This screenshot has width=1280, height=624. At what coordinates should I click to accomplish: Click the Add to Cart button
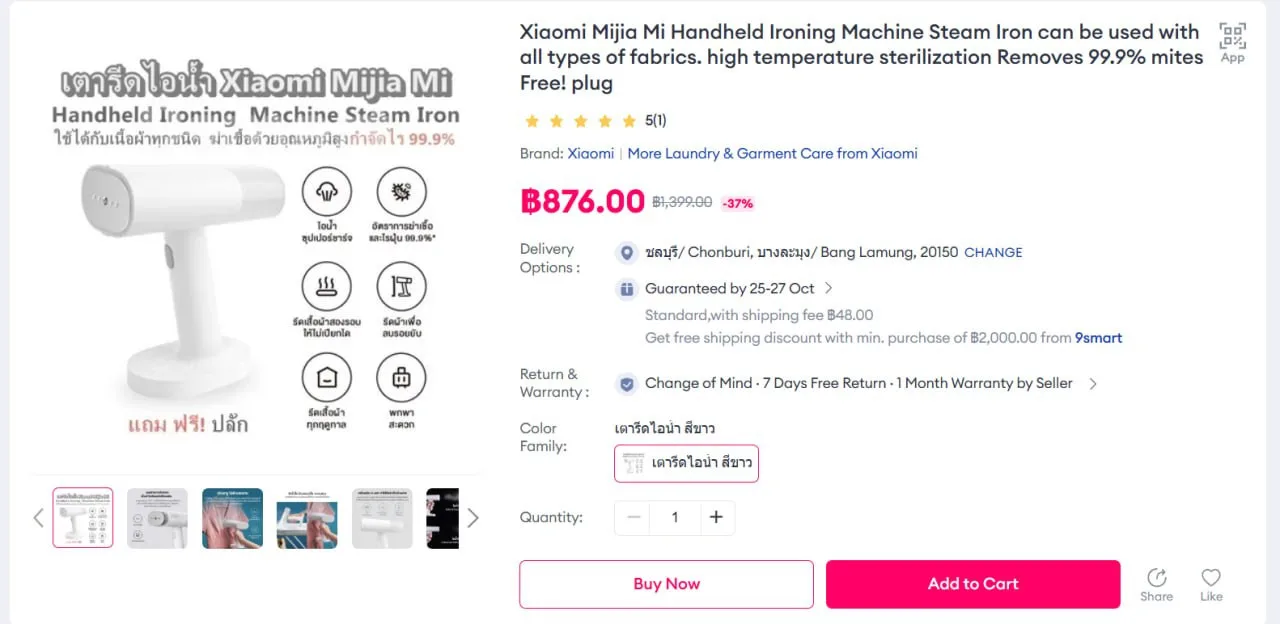click(x=973, y=584)
